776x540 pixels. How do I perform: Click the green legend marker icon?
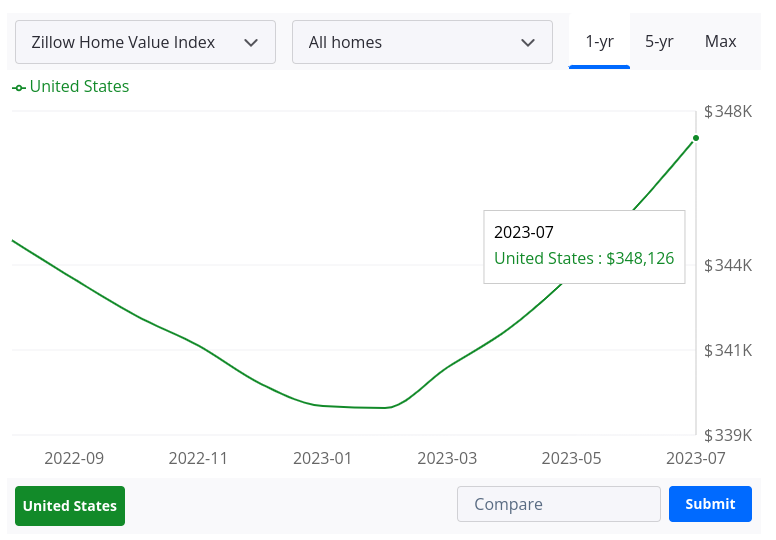[x=19, y=88]
